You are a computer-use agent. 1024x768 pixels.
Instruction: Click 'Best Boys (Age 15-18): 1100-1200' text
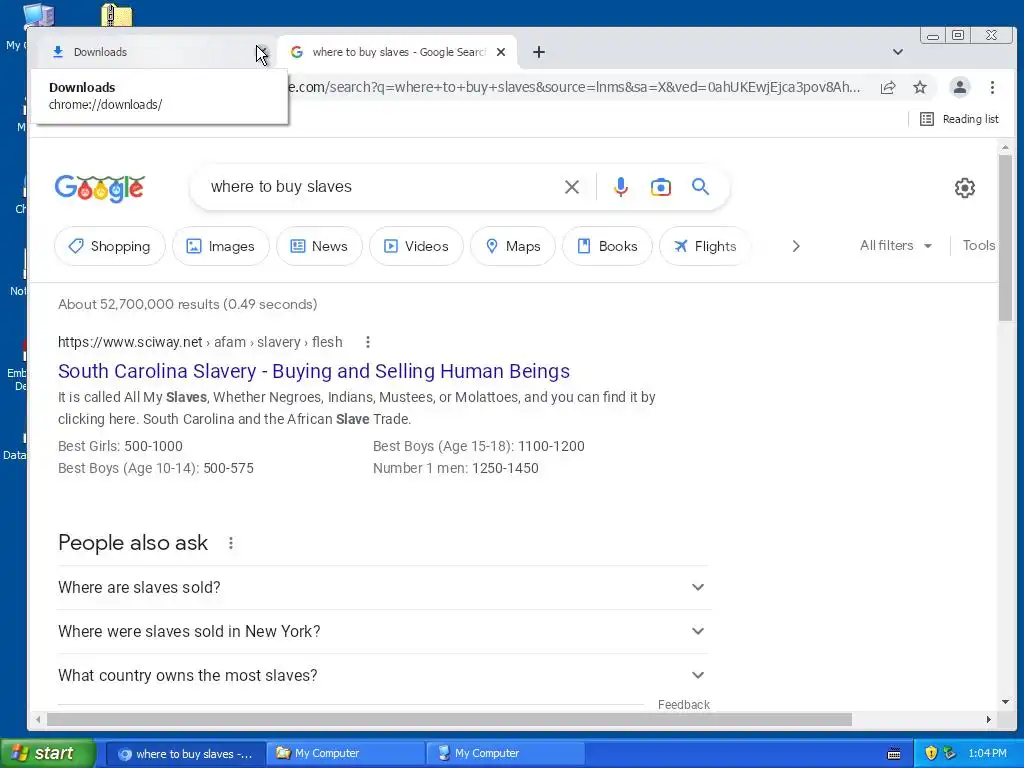(x=479, y=446)
